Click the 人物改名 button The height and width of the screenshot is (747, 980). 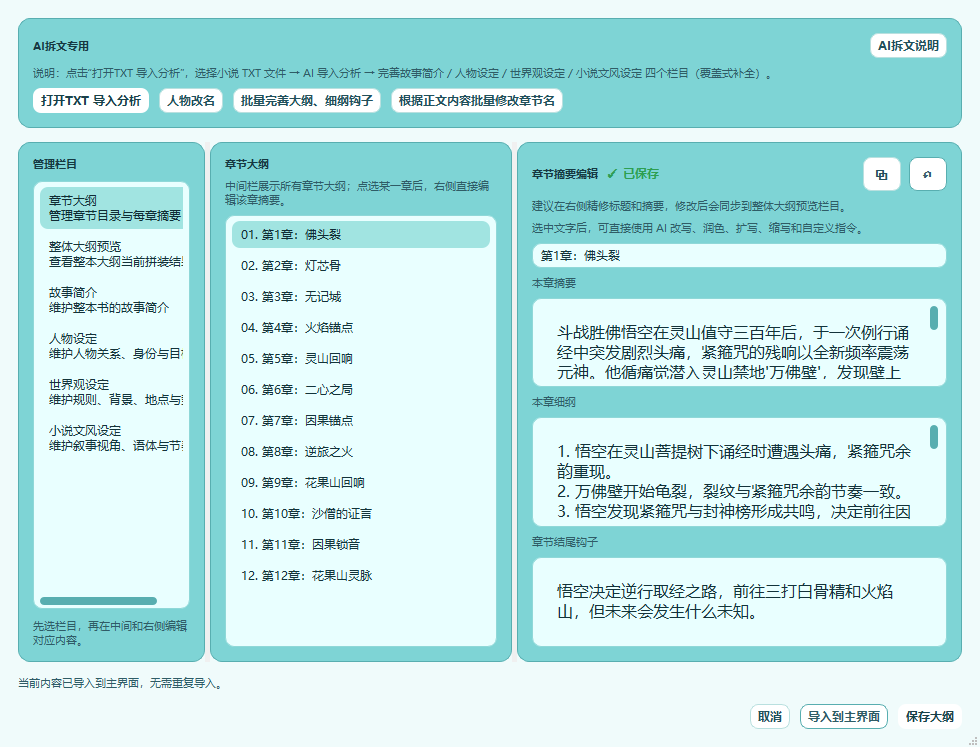click(x=191, y=101)
